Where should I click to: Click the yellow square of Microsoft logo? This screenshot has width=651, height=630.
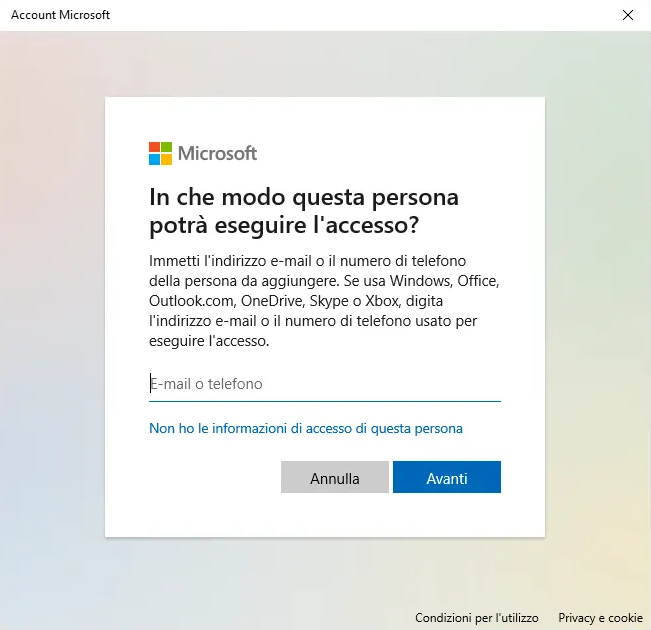pos(167,159)
